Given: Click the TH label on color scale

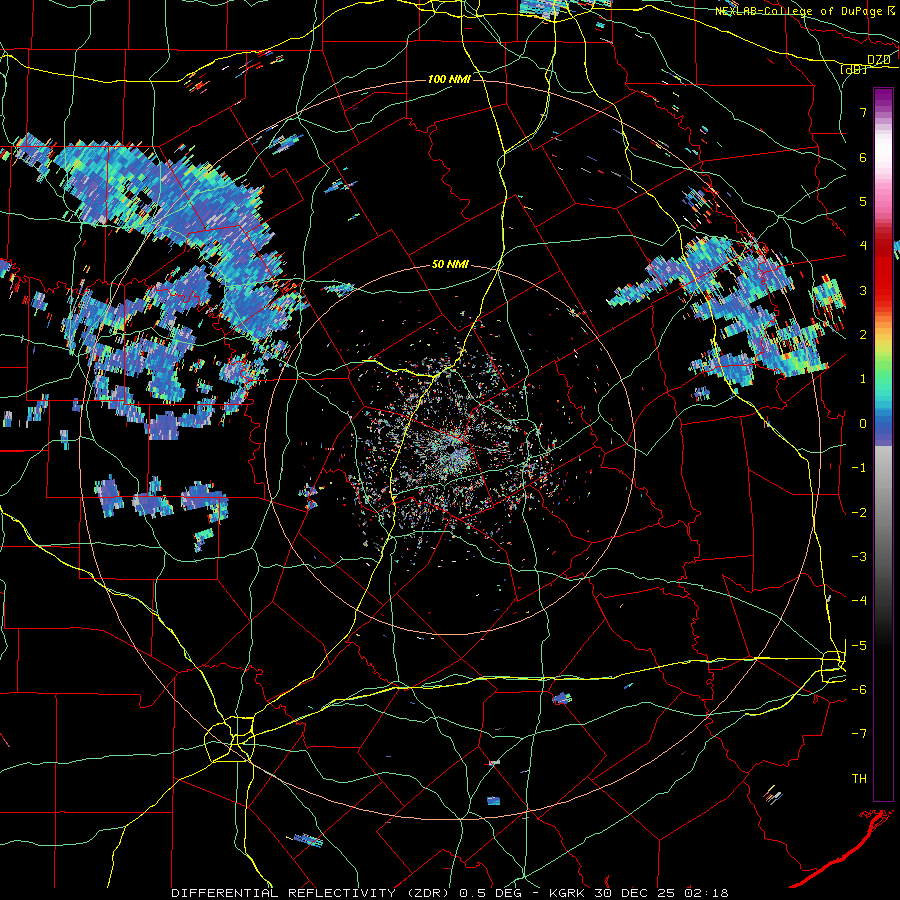Looking at the screenshot, I should (x=859, y=779).
